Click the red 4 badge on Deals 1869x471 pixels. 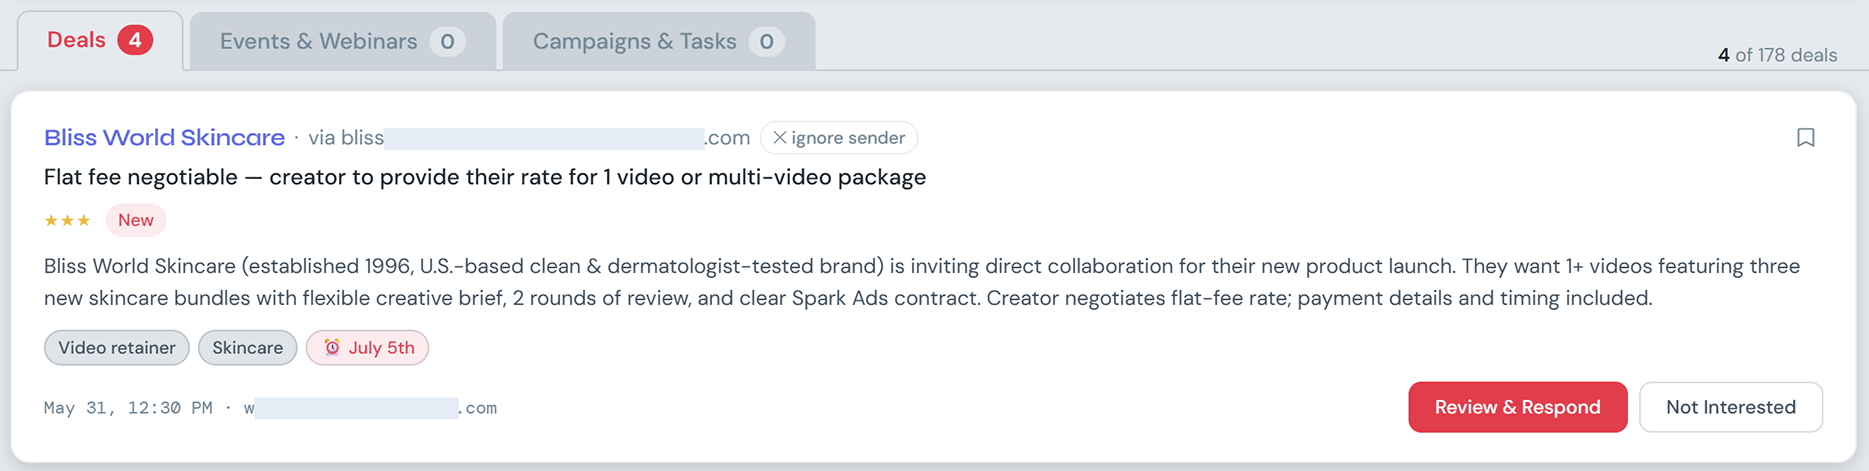pos(135,40)
